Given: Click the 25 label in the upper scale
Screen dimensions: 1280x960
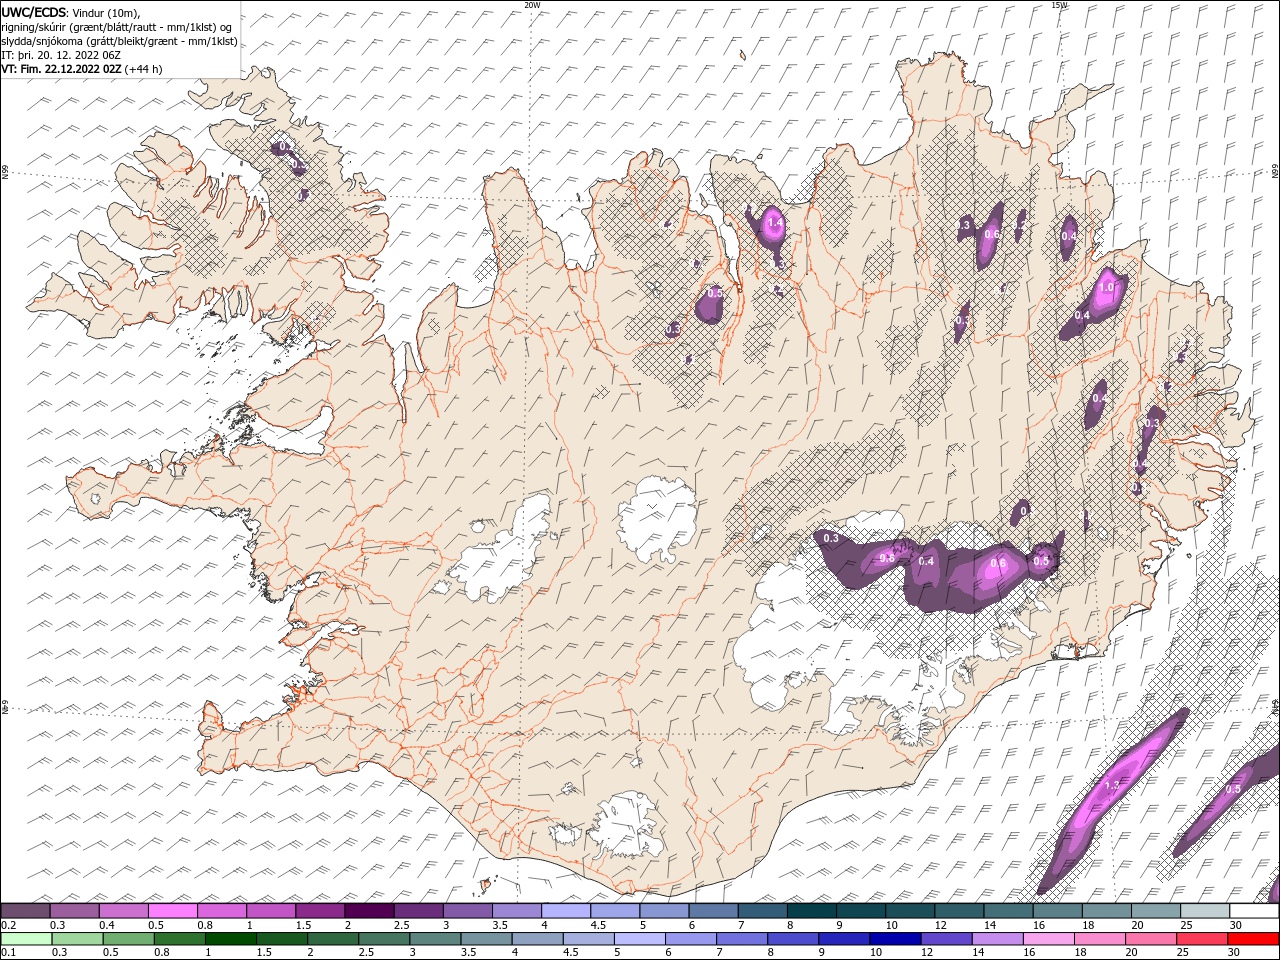Looking at the screenshot, I should (x=1185, y=925).
